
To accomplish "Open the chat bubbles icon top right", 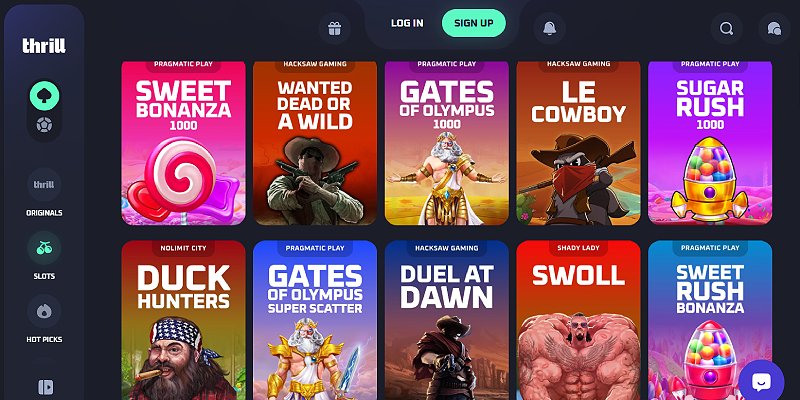I will click(774, 29).
